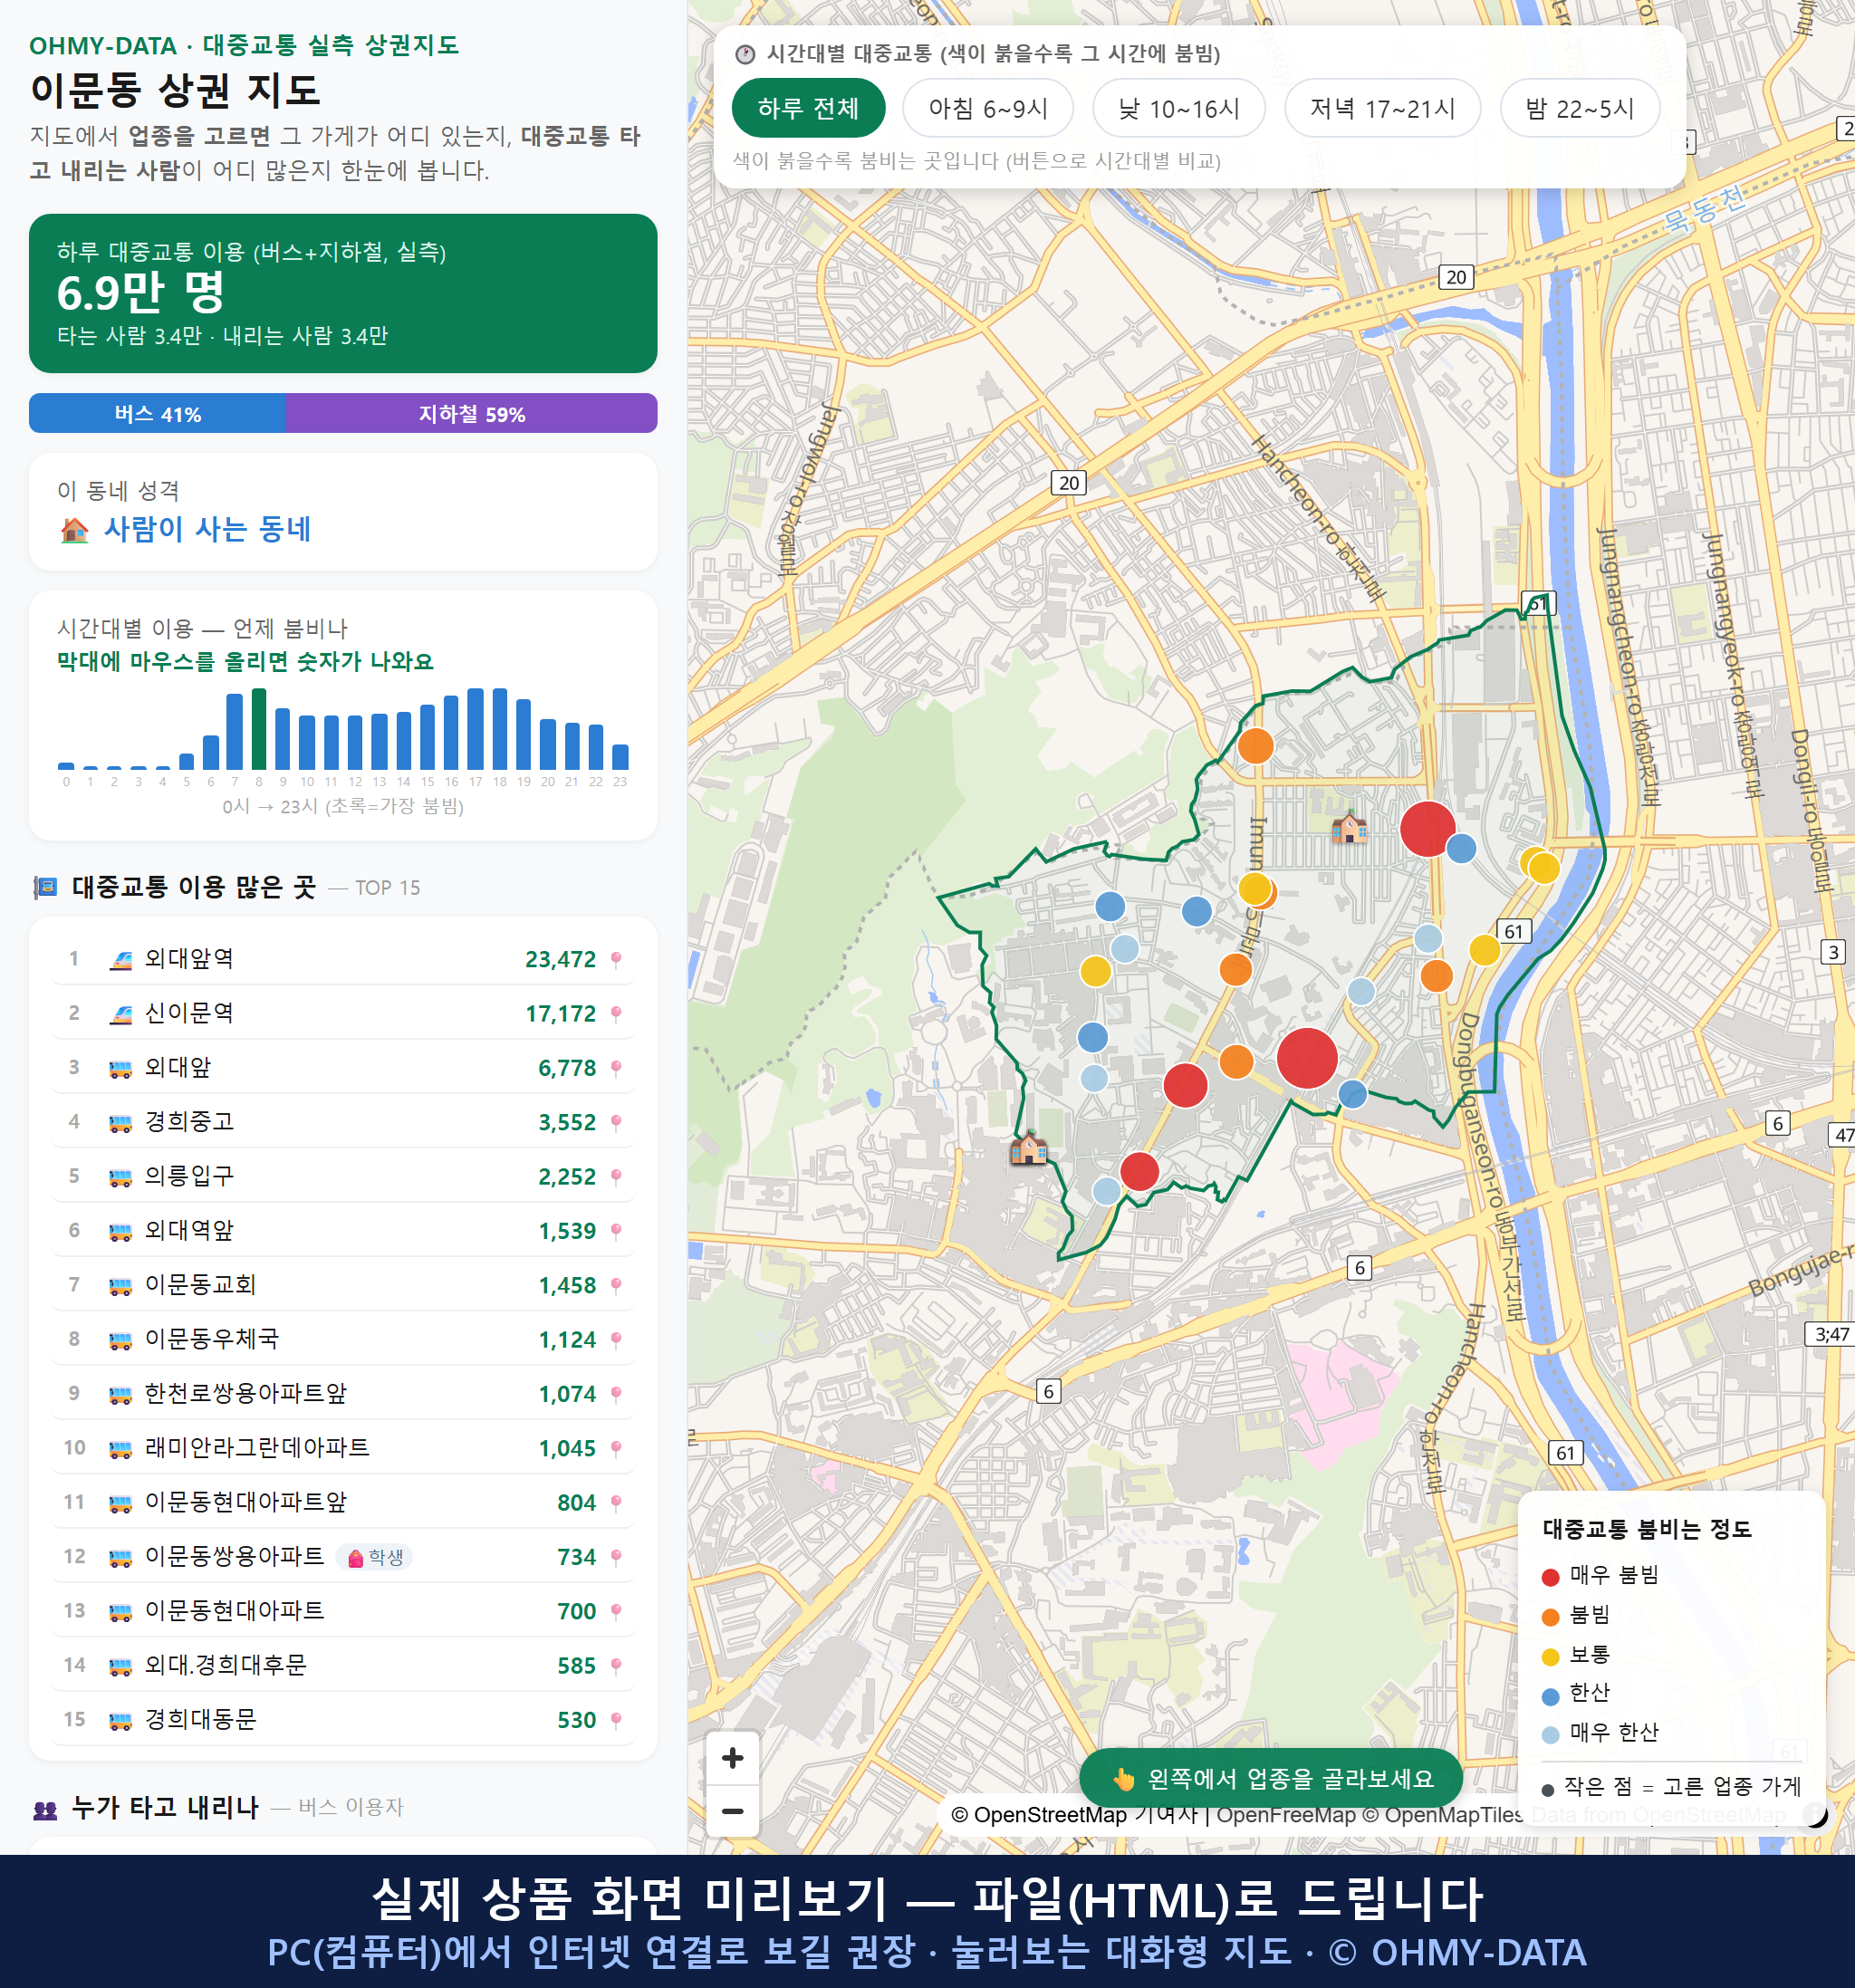The width and height of the screenshot is (1855, 1988).
Task: Click the 지하철 59% bar segment
Action: tap(471, 413)
